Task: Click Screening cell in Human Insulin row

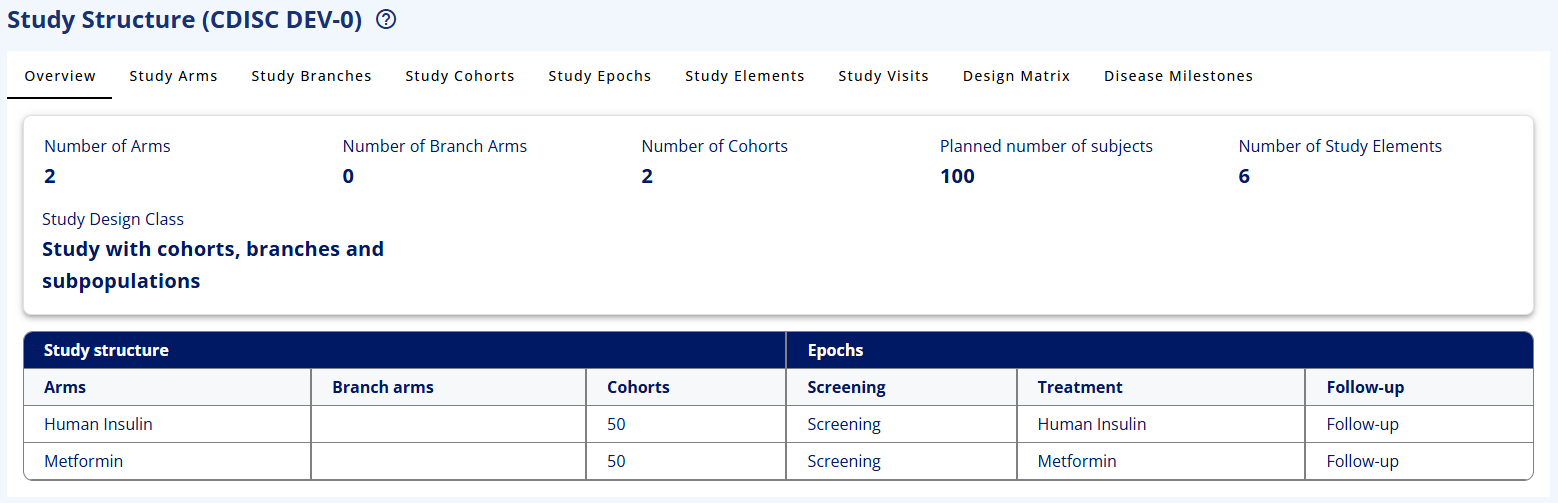Action: [x=844, y=424]
